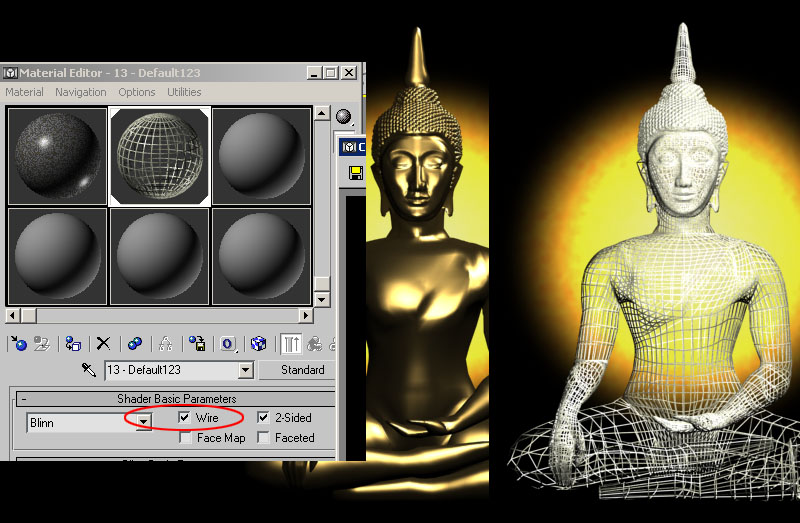This screenshot has height=523, width=800.
Task: Open the Material Effects Channel icon
Action: tap(228, 344)
